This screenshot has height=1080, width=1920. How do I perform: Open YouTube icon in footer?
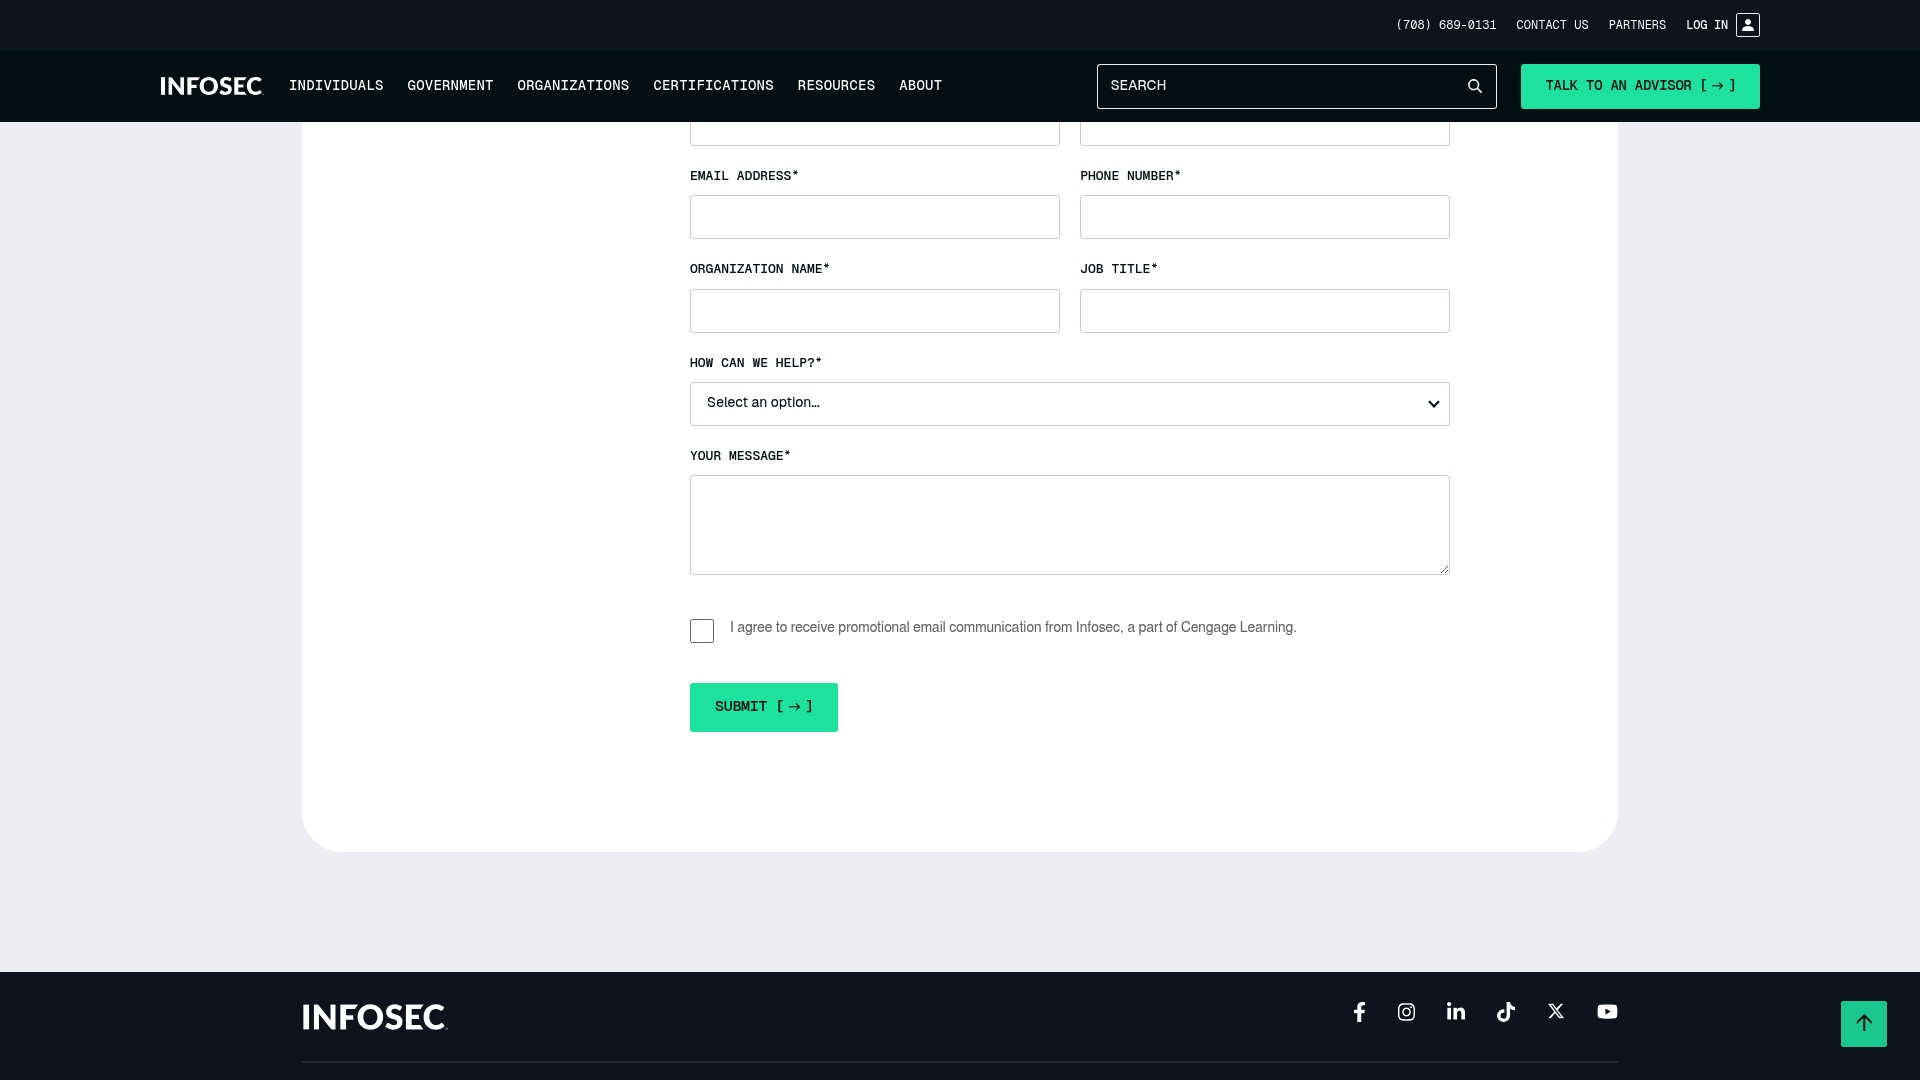point(1607,1012)
